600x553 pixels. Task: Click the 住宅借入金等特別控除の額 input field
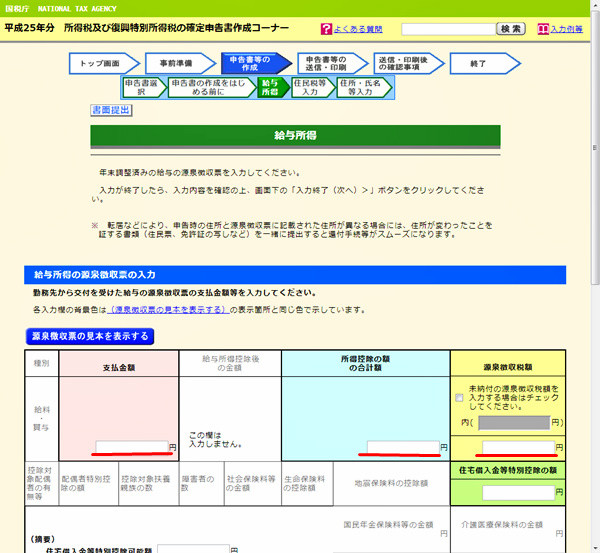click(x=518, y=493)
